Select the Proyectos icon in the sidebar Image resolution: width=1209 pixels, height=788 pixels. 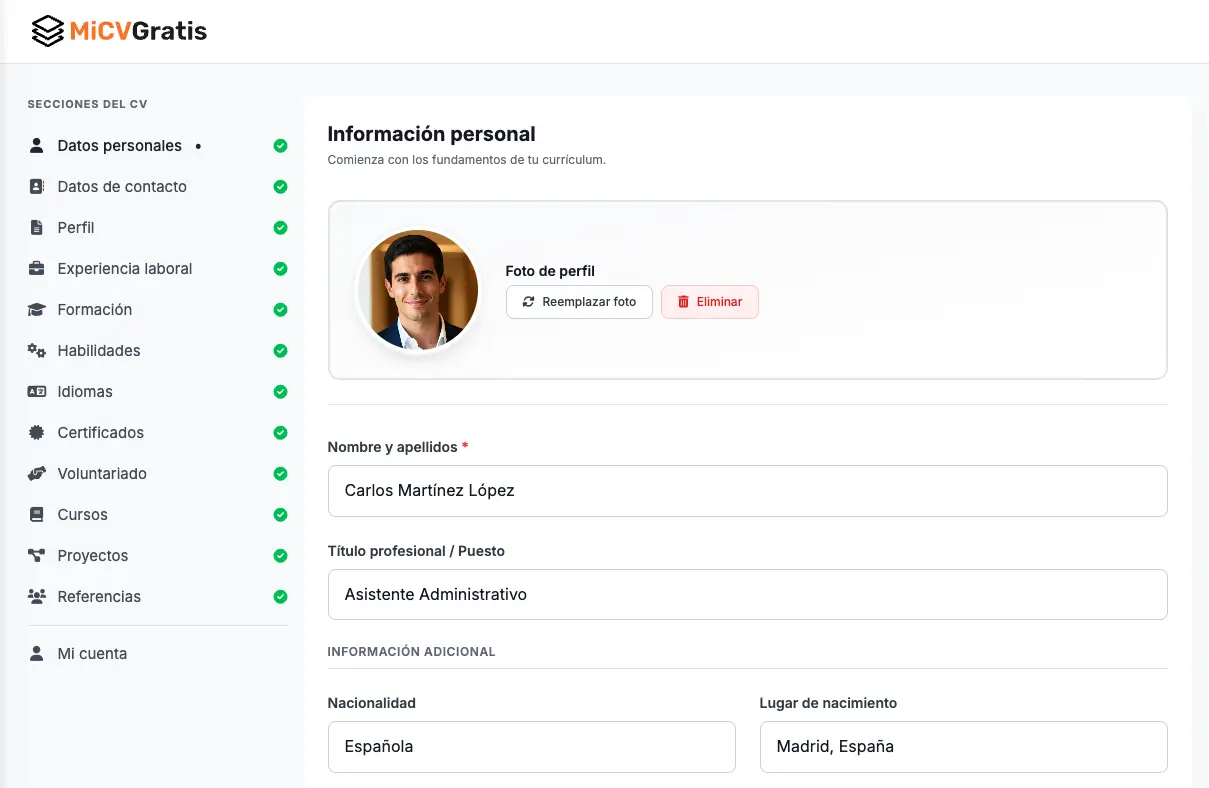coord(36,555)
